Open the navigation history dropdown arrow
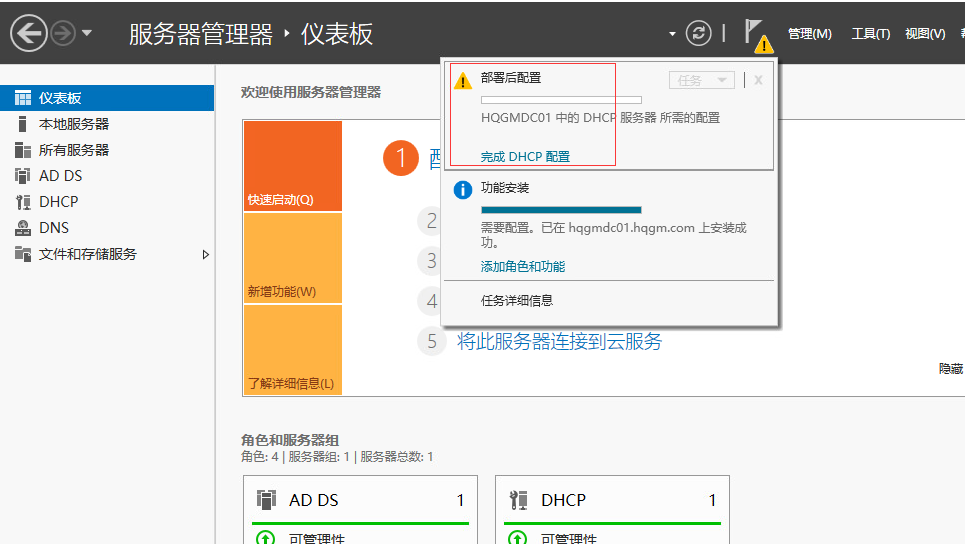The height and width of the screenshot is (544, 965). (x=87, y=34)
